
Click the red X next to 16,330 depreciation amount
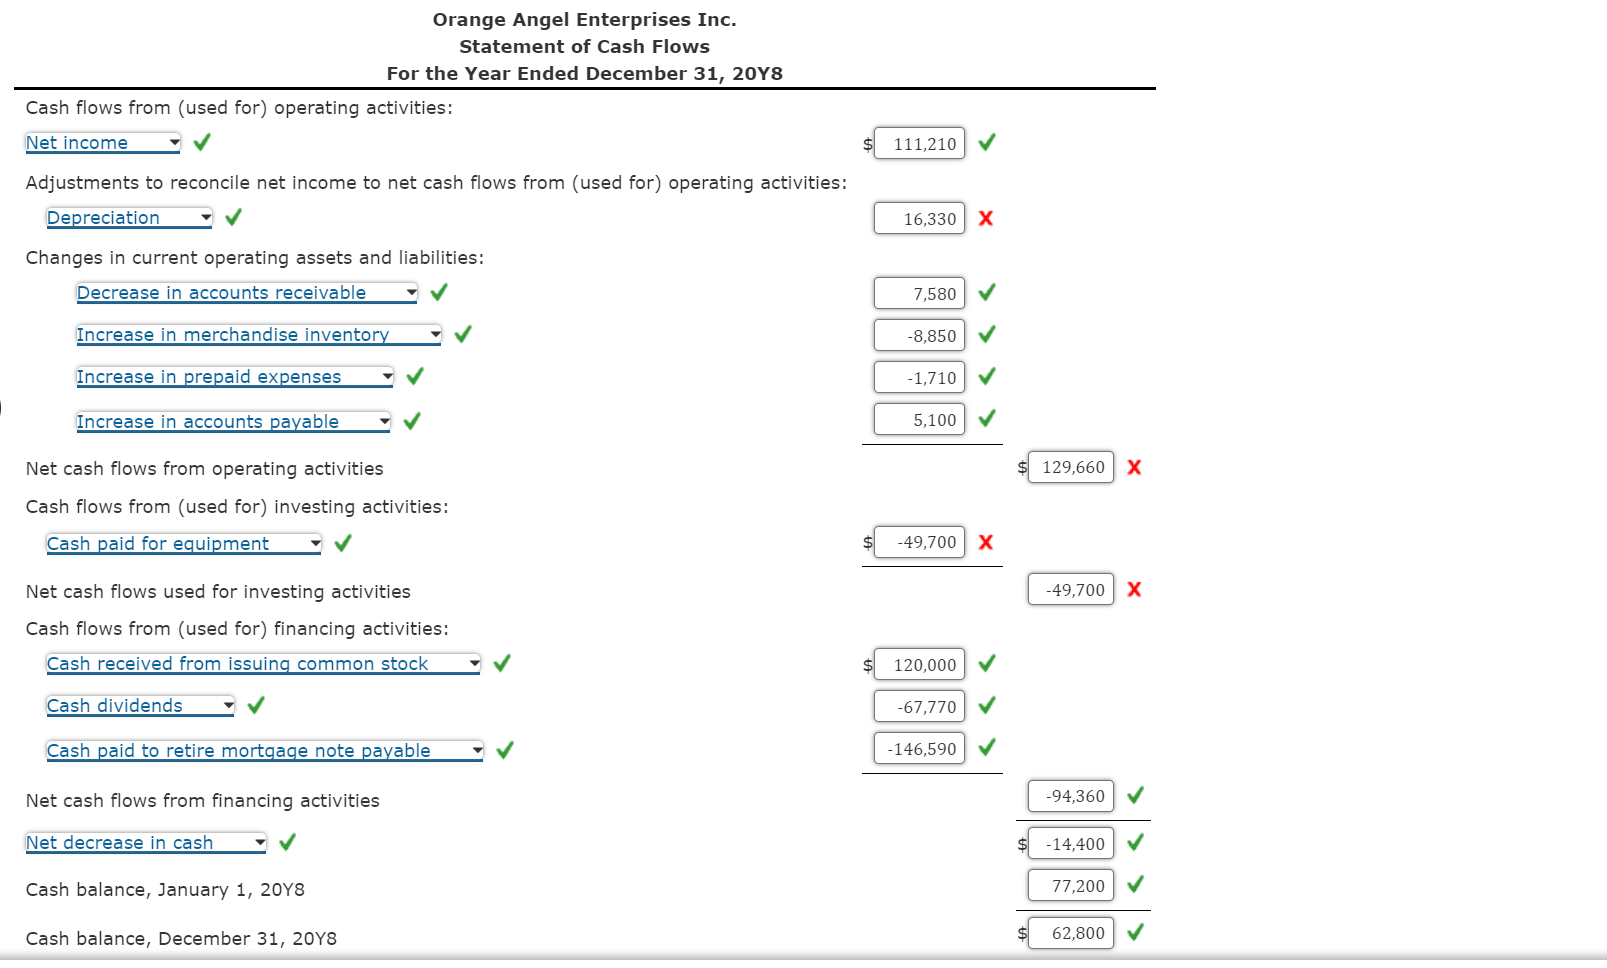tap(986, 218)
